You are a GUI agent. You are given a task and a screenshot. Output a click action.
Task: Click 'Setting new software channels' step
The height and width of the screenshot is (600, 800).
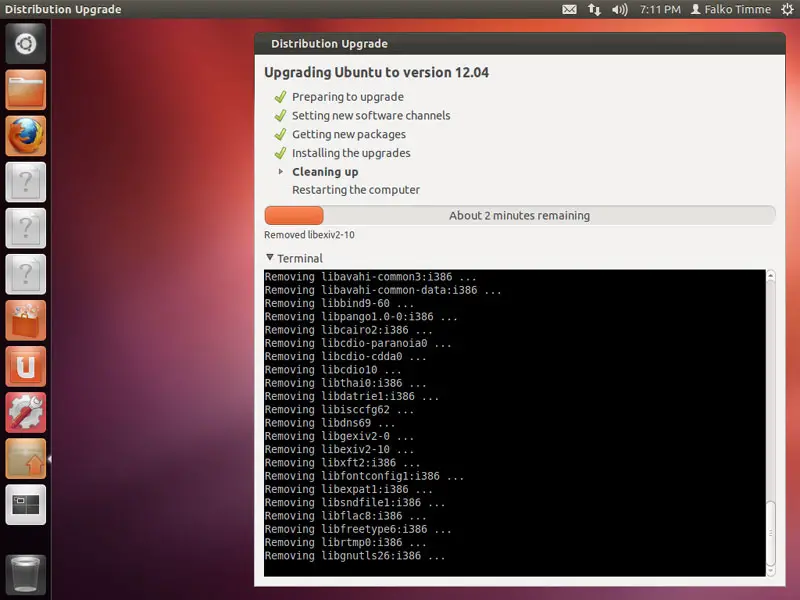coord(371,116)
